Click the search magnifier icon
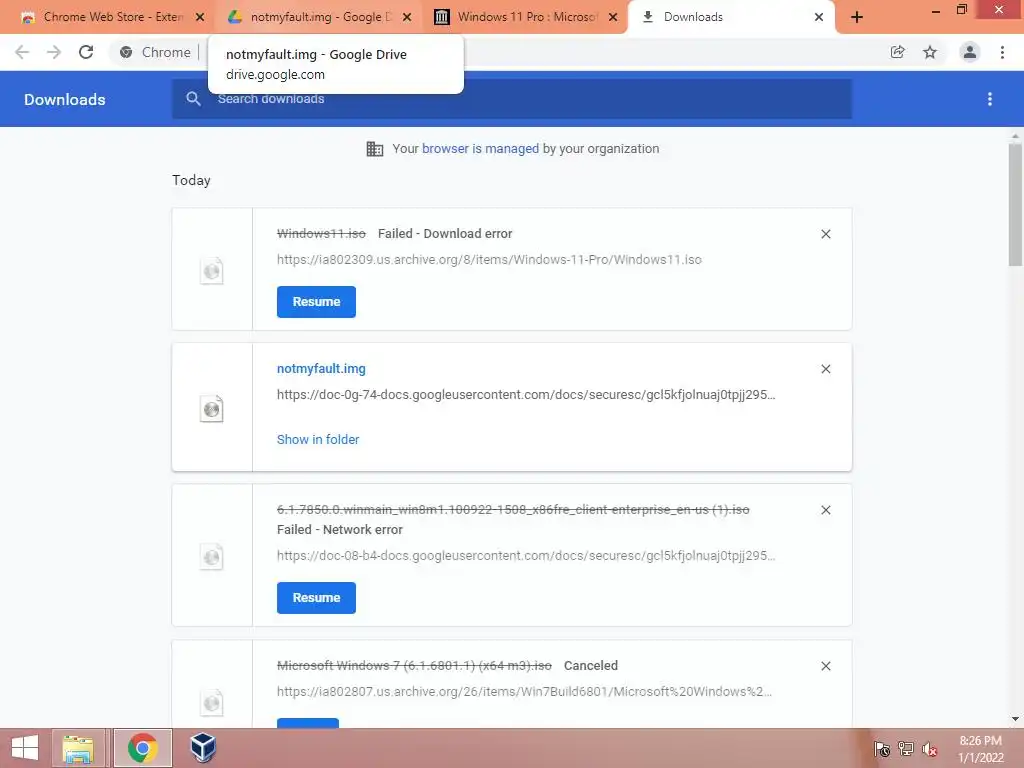Screen dimensions: 1024x768 pos(193,99)
